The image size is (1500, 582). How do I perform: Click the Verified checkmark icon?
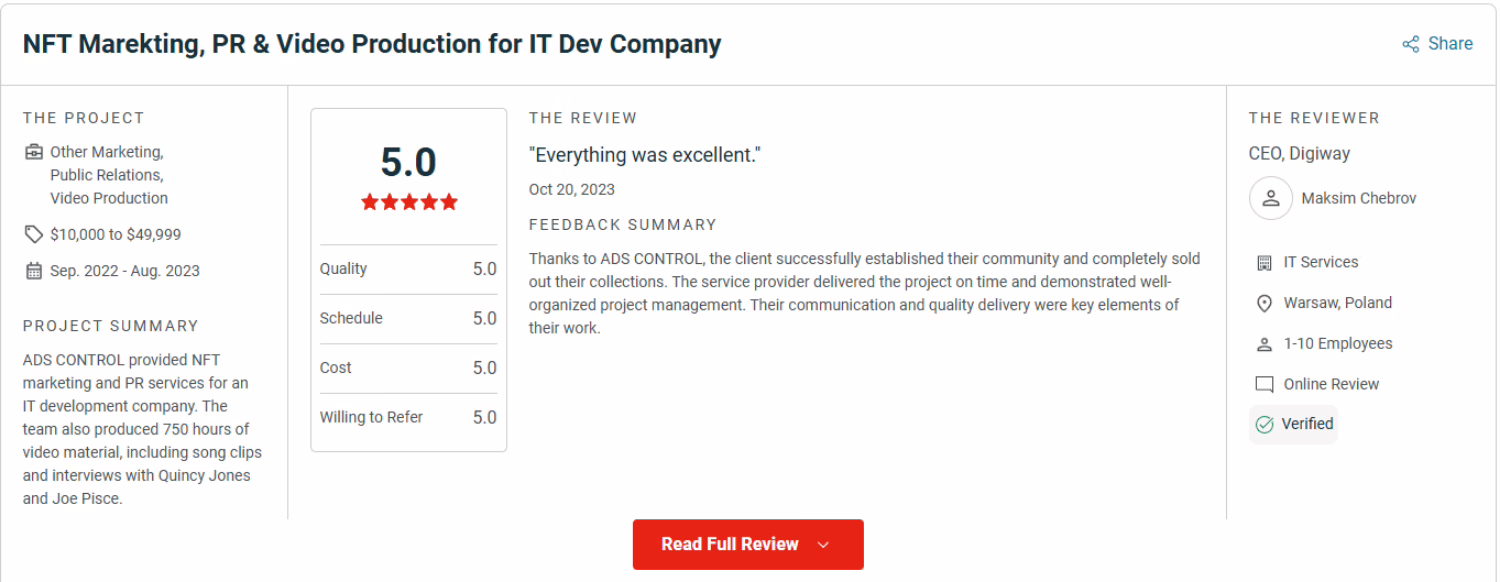[x=1264, y=424]
